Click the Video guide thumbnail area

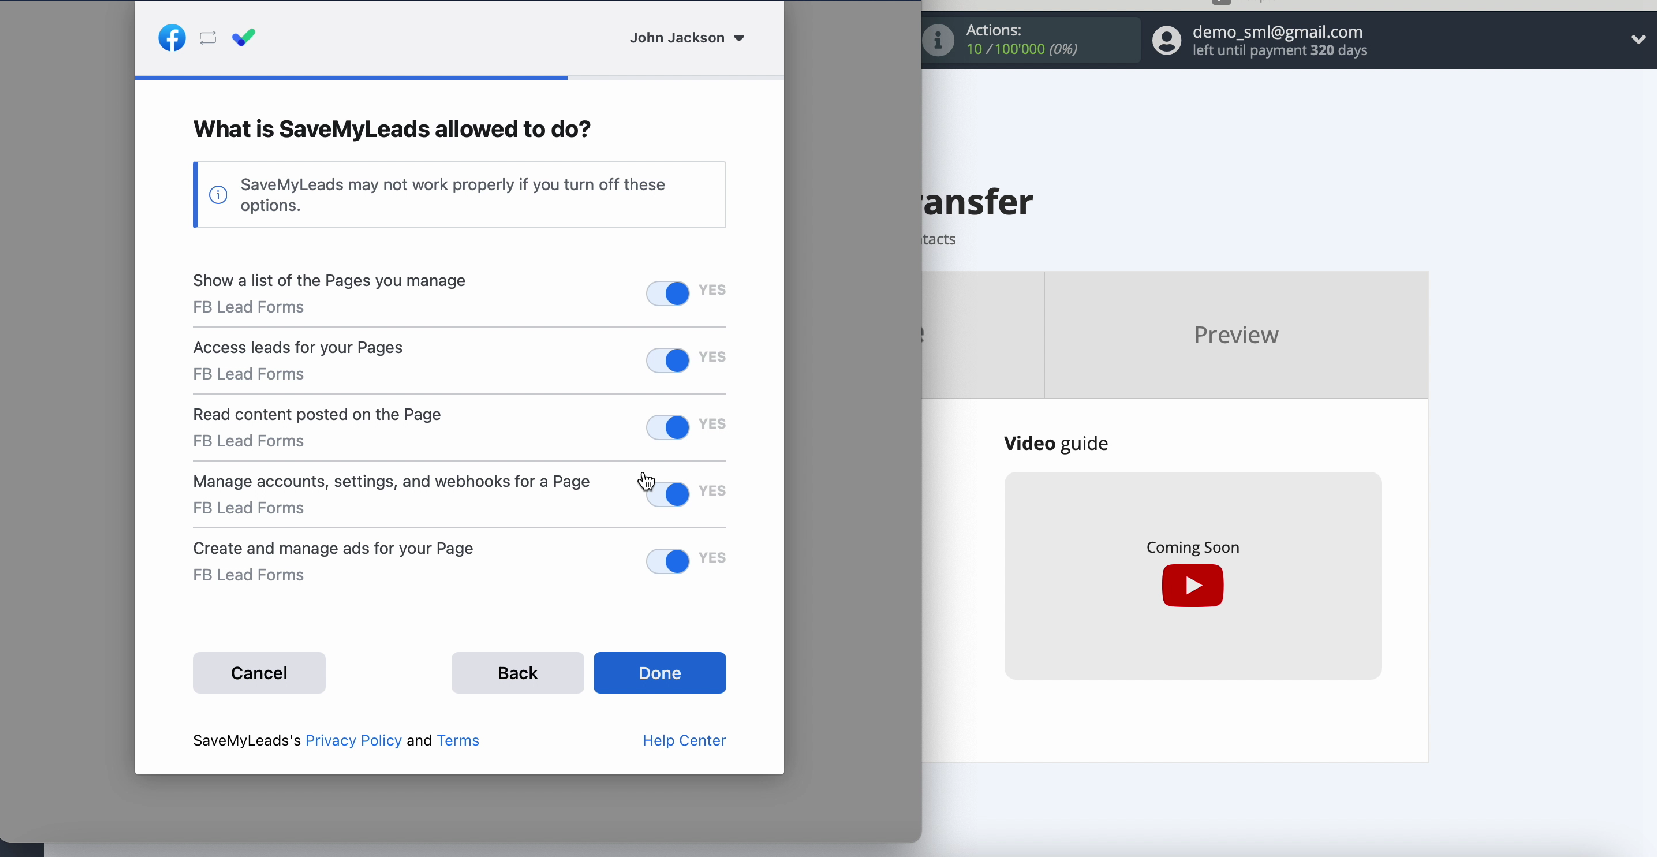point(1193,576)
